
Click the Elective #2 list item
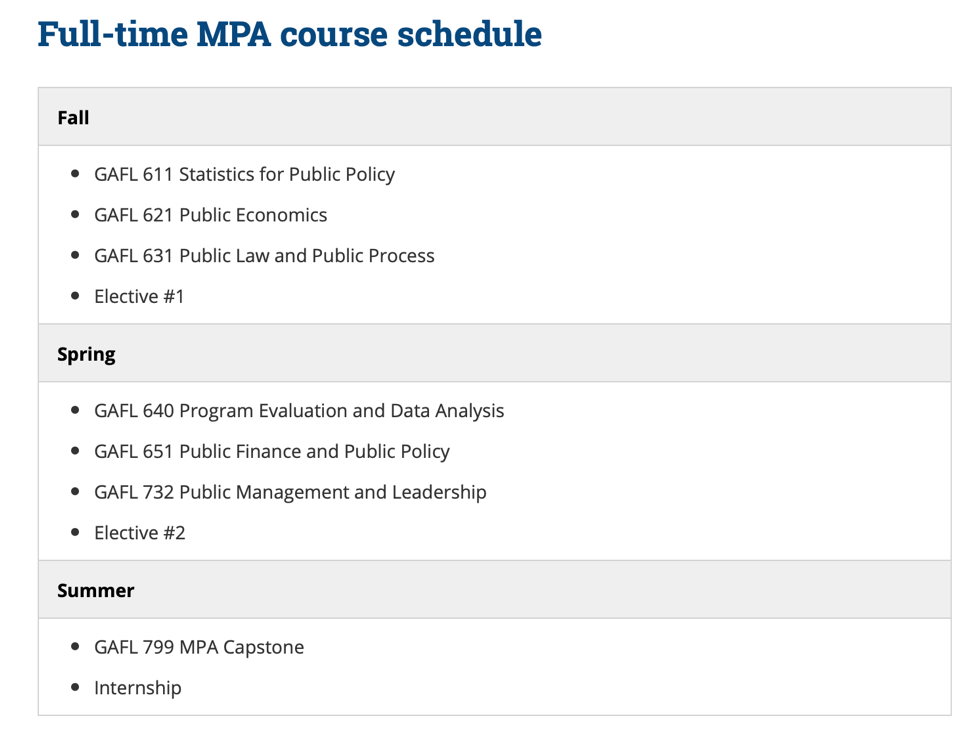(x=140, y=533)
